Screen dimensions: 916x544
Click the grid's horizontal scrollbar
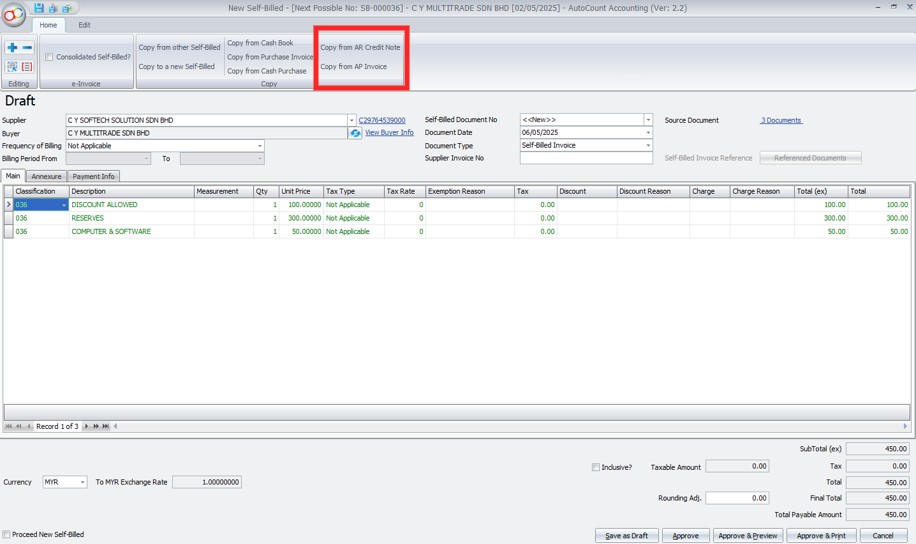(500, 427)
